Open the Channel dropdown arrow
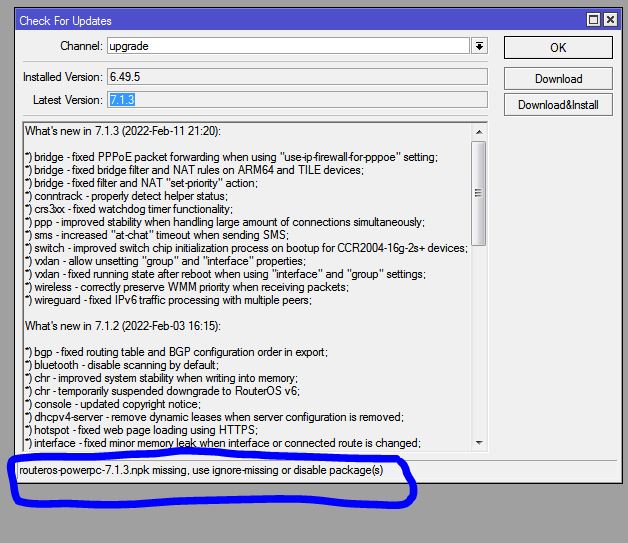 pyautogui.click(x=479, y=46)
